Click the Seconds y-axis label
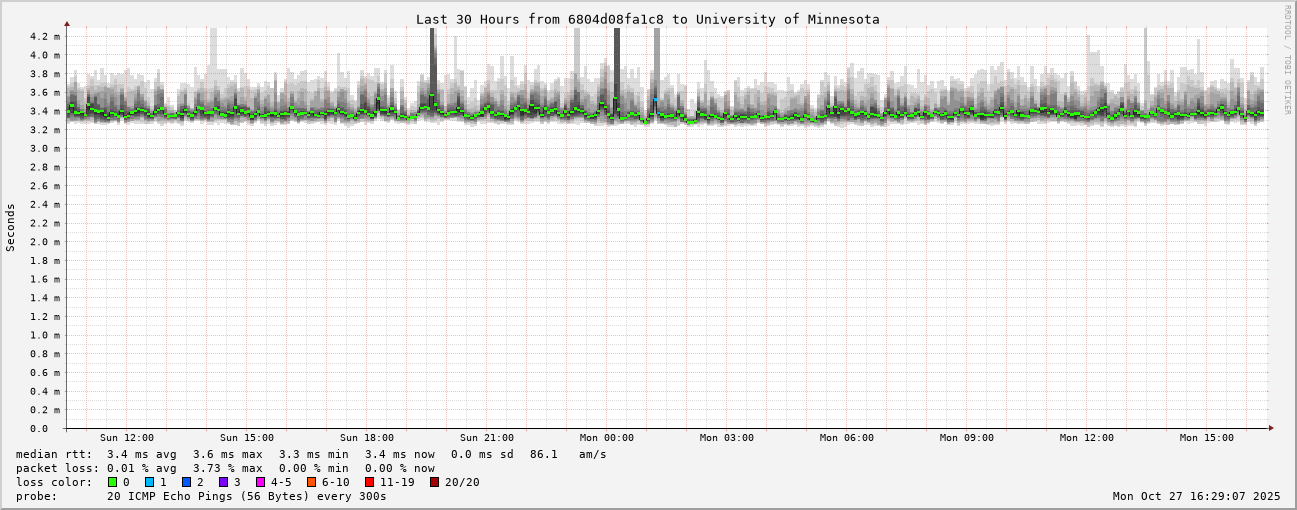 click(11, 228)
